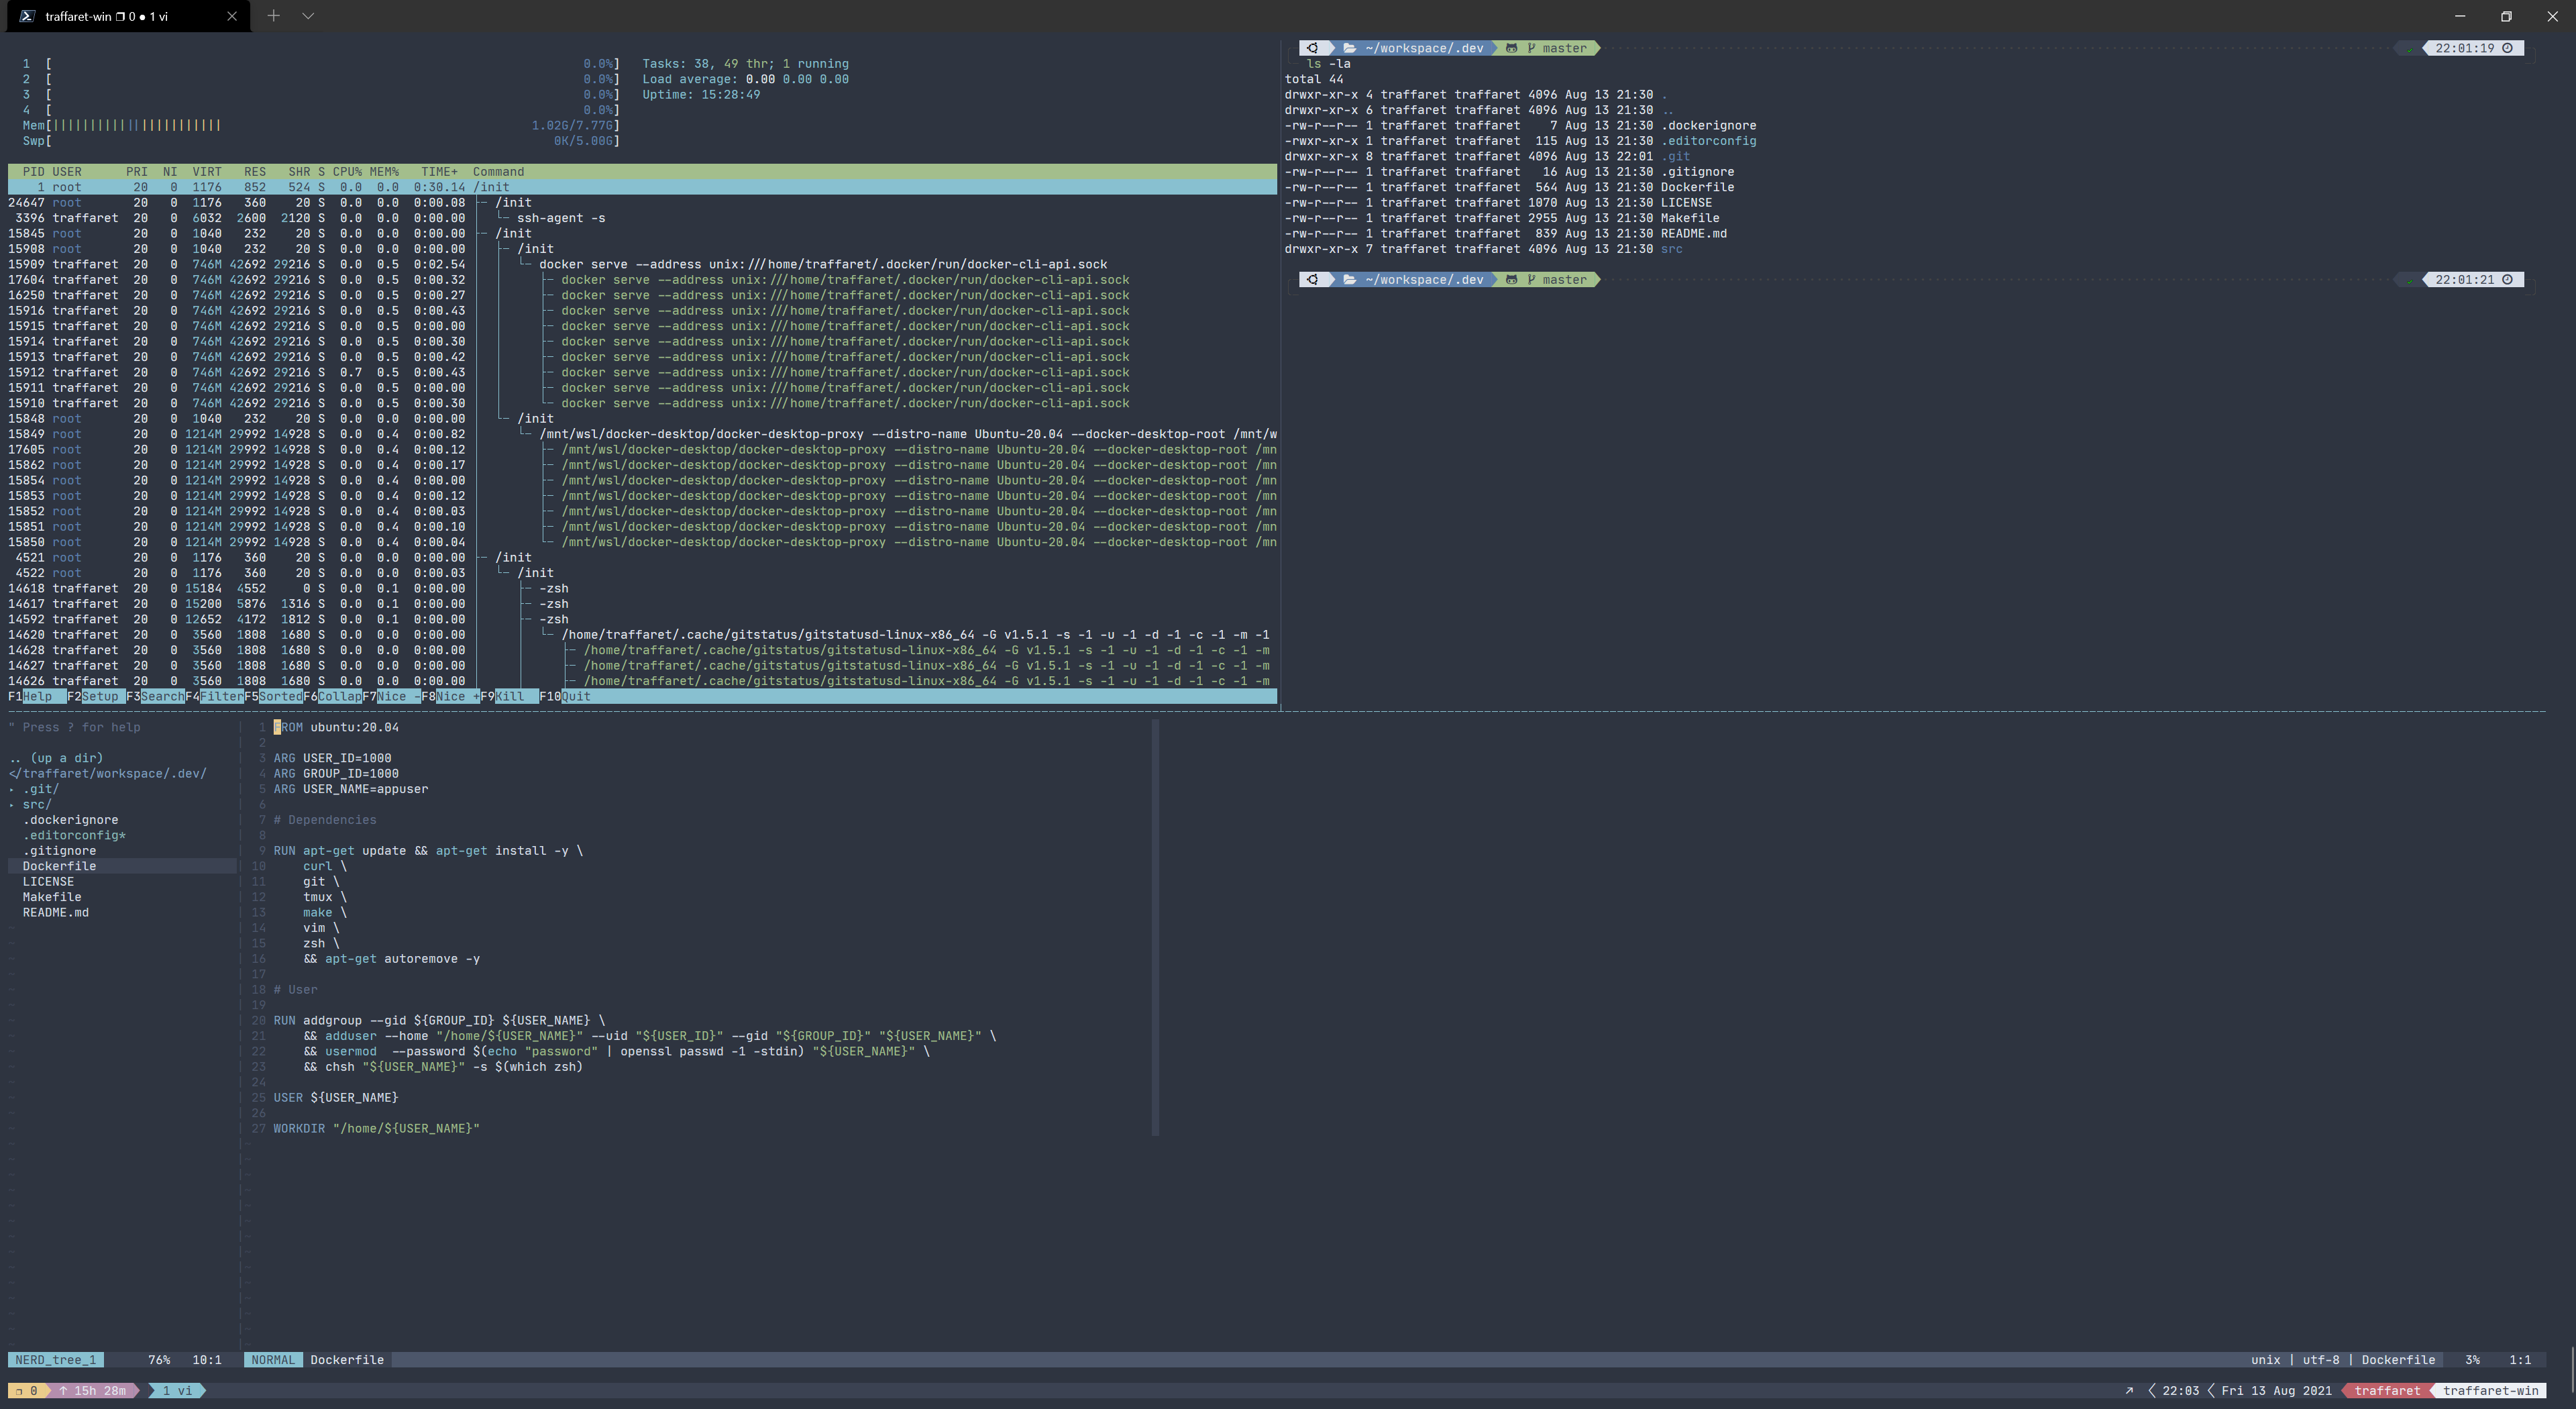Viewport: 2576px width, 1409px height.
Task: Open a new terminal tab with plus
Action: click(273, 16)
